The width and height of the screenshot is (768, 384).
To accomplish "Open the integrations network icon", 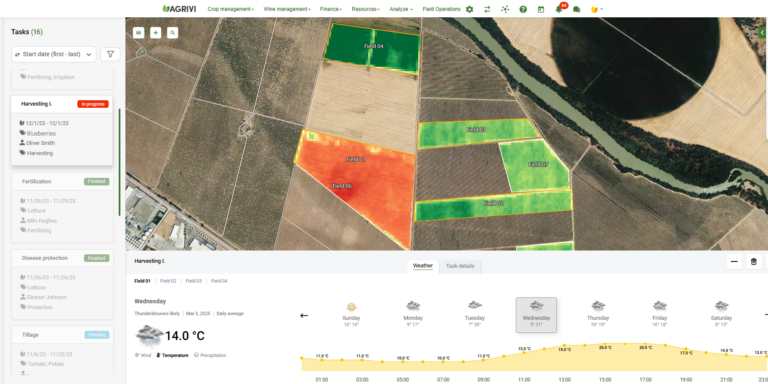I will point(505,9).
